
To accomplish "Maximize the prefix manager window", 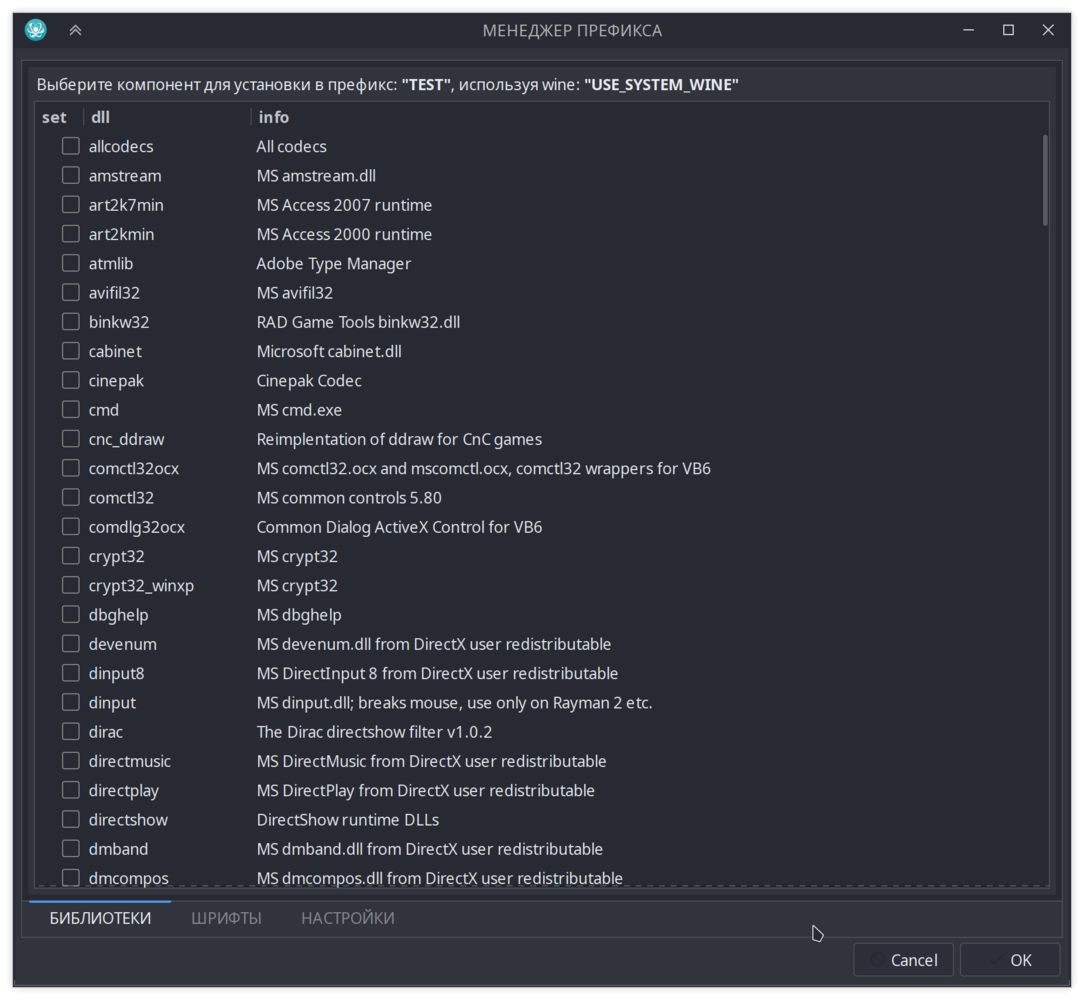I will pyautogui.click(x=1009, y=30).
